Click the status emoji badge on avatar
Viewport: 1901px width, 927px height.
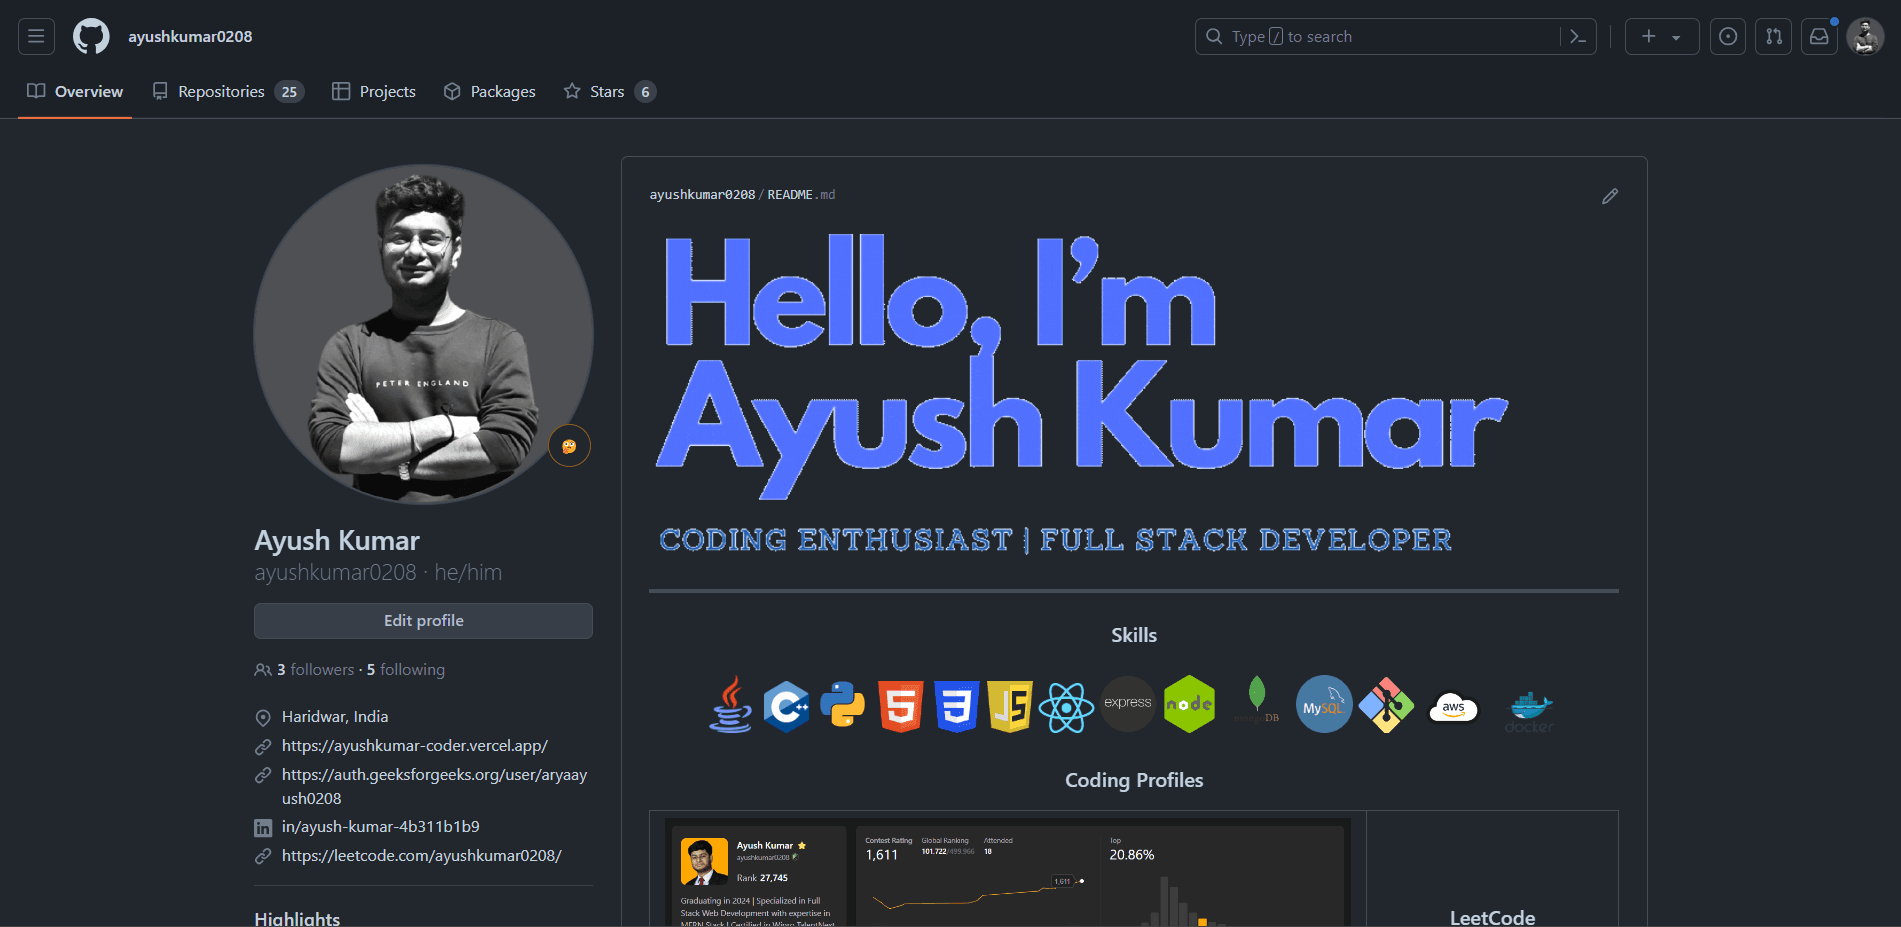click(569, 446)
